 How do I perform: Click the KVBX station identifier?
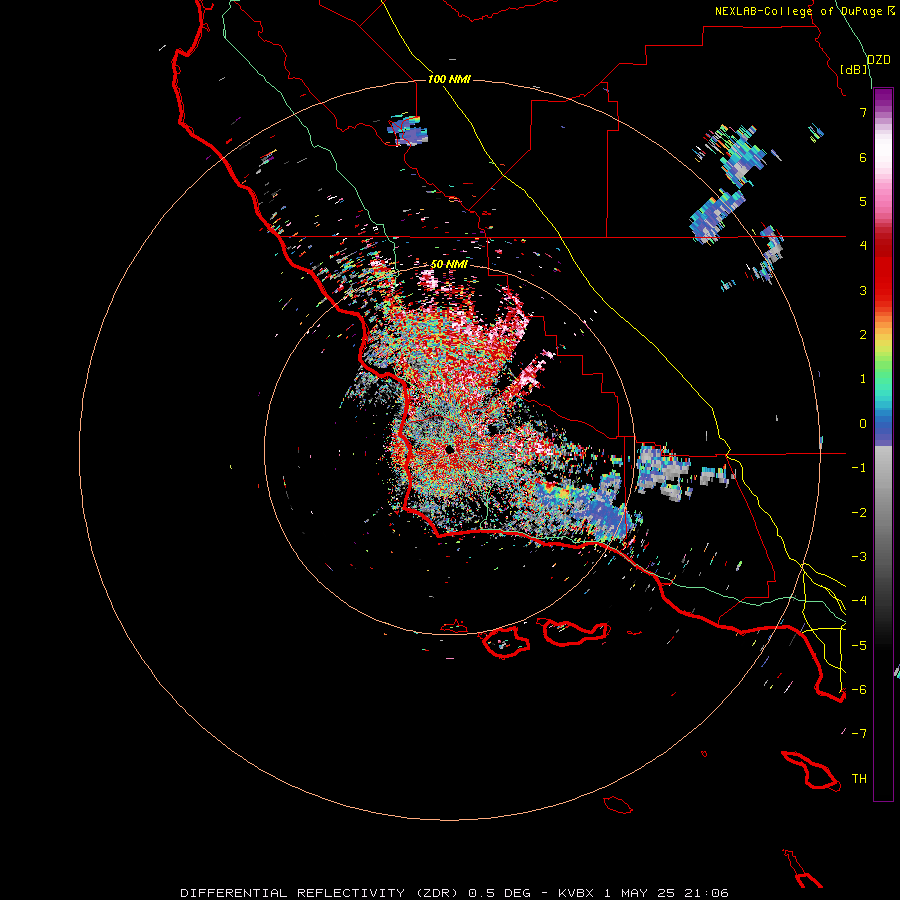coord(577,893)
